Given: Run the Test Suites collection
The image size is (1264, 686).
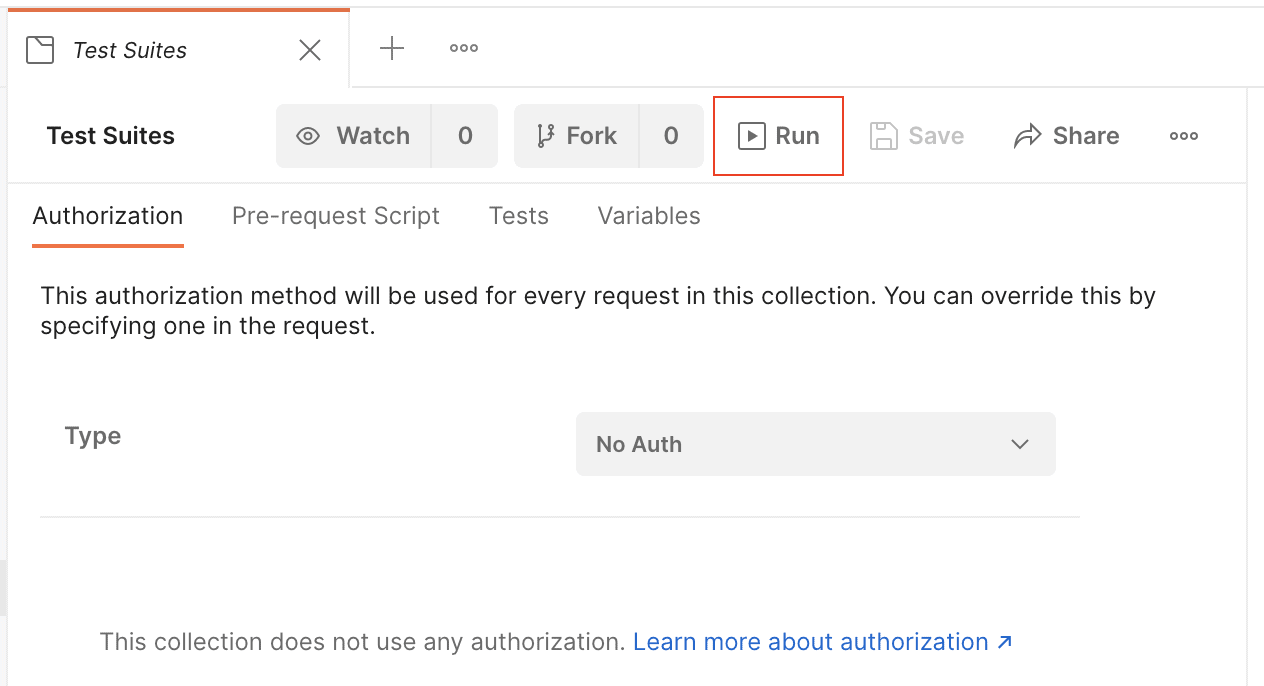Looking at the screenshot, I should tap(778, 136).
